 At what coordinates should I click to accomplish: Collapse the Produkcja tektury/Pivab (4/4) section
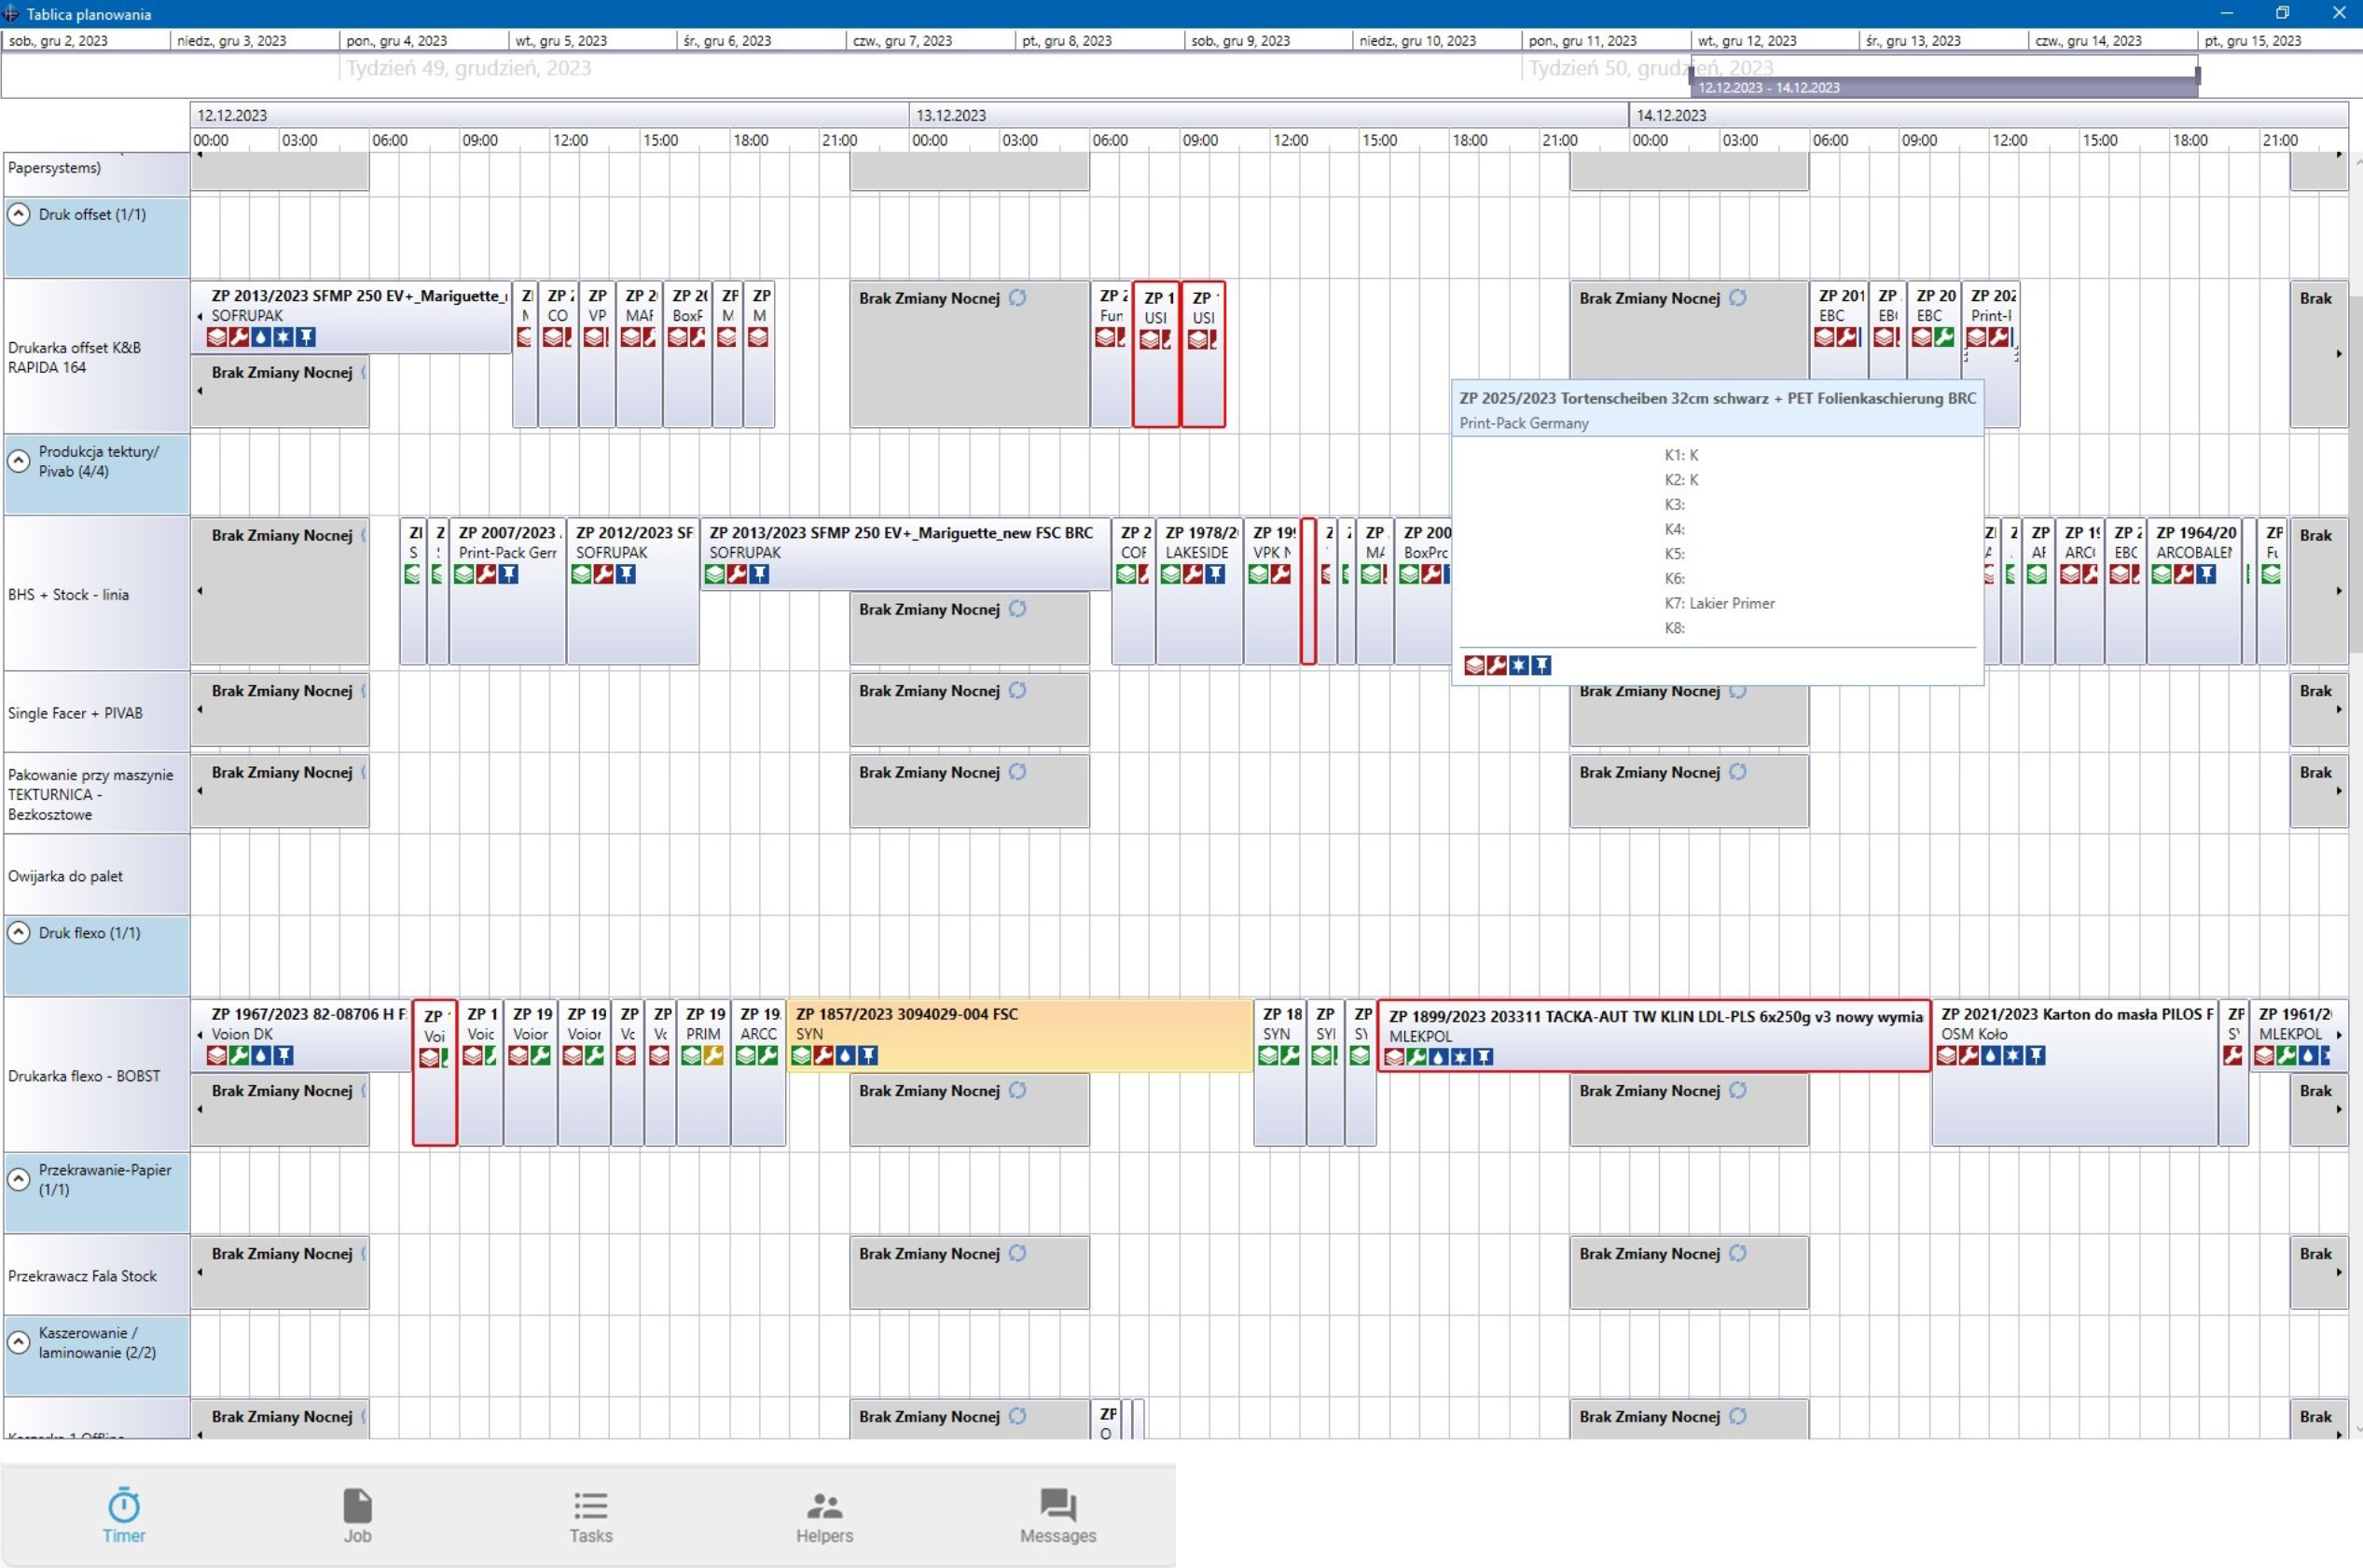(x=18, y=460)
